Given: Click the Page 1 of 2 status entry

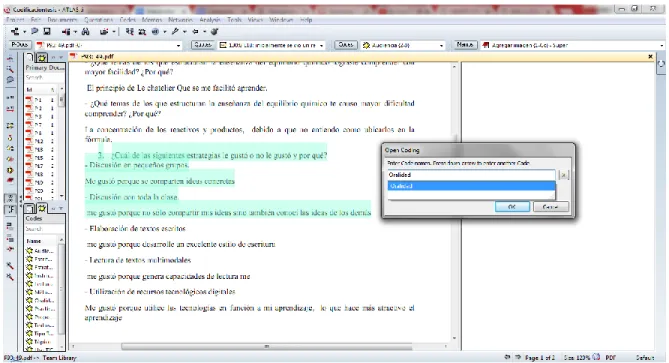Looking at the screenshot, I should pyautogui.click(x=540, y=357).
